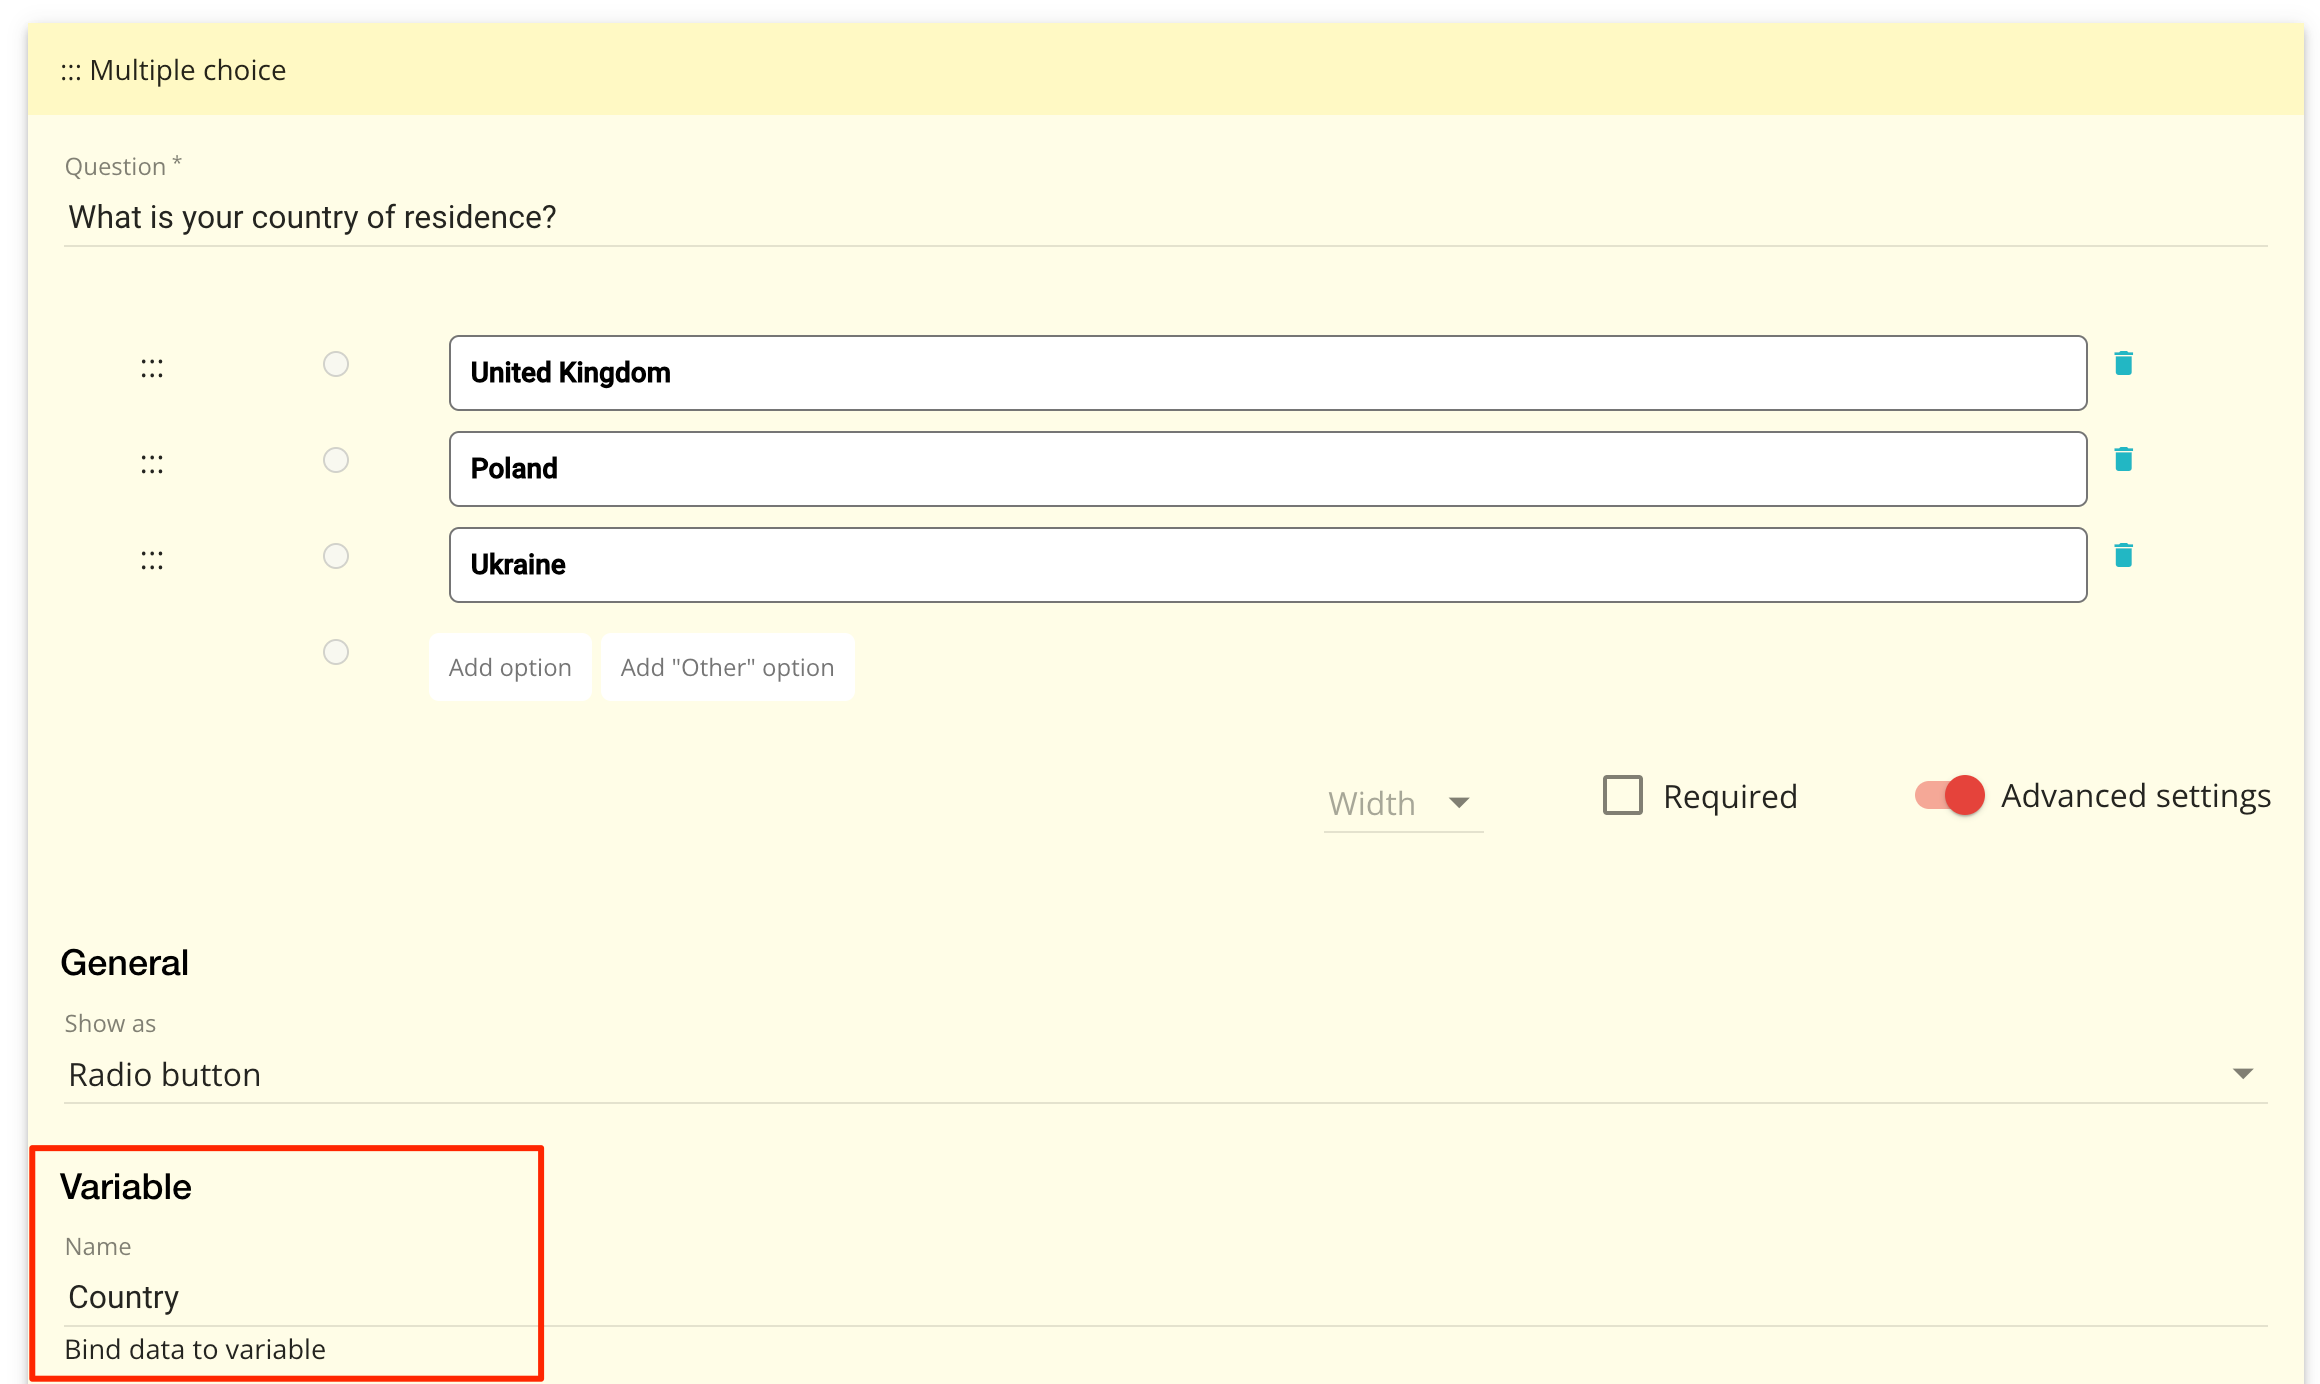Delete the United Kingdom option

coord(2123,363)
